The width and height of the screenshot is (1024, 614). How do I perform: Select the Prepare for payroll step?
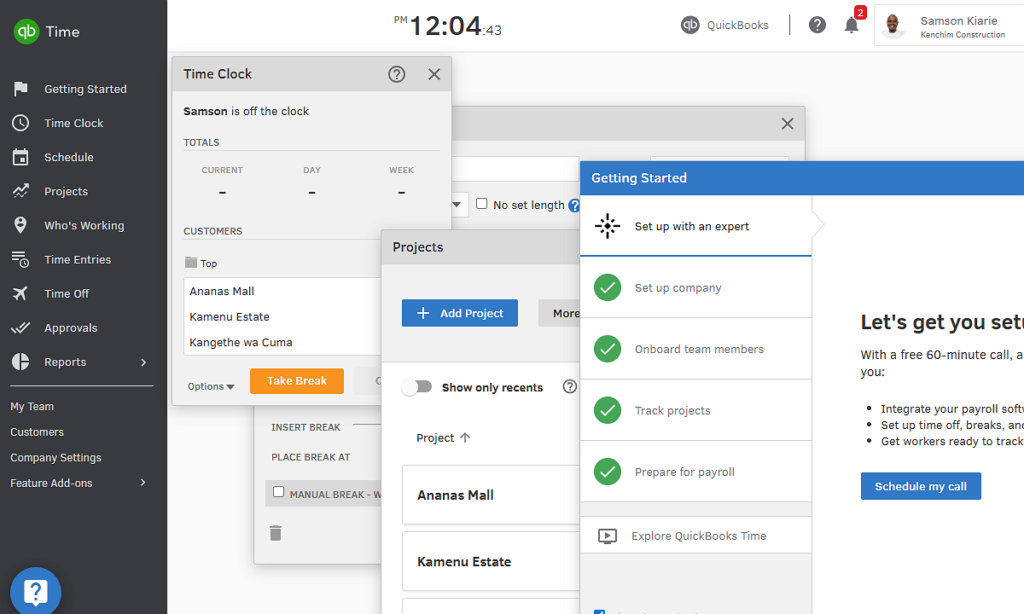tap(696, 472)
